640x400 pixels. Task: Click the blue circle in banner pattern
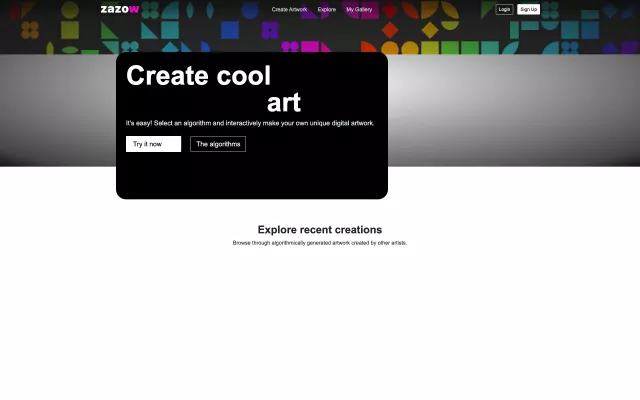click(249, 9)
